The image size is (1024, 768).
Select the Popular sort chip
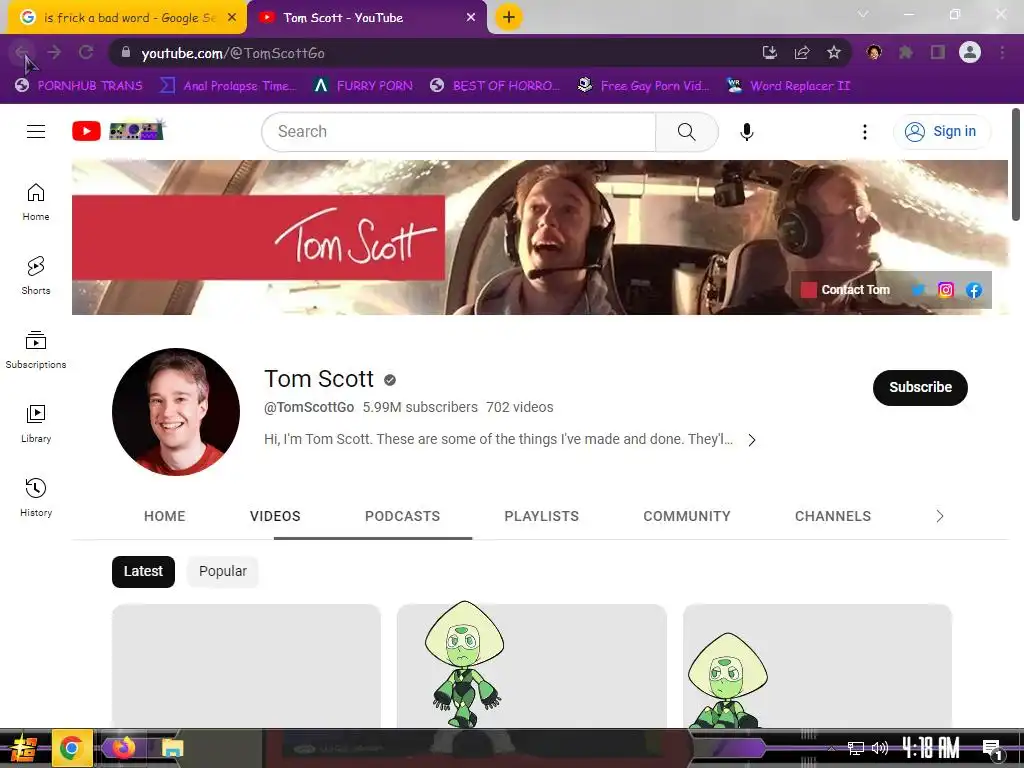pyautogui.click(x=223, y=571)
